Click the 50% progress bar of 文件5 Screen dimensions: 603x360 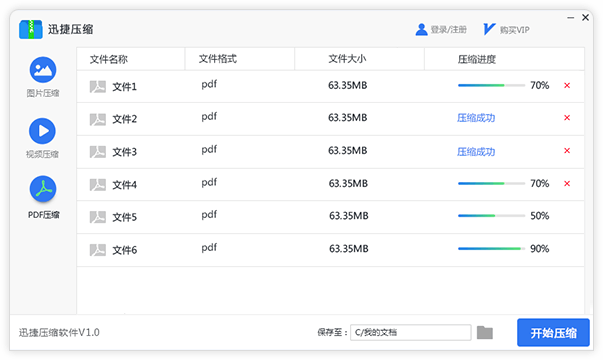pos(491,216)
